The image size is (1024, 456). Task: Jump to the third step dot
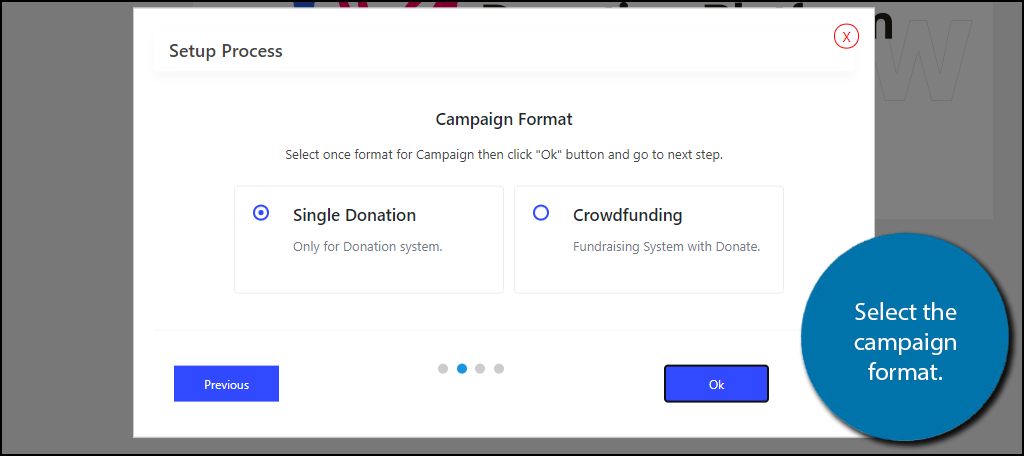click(480, 368)
